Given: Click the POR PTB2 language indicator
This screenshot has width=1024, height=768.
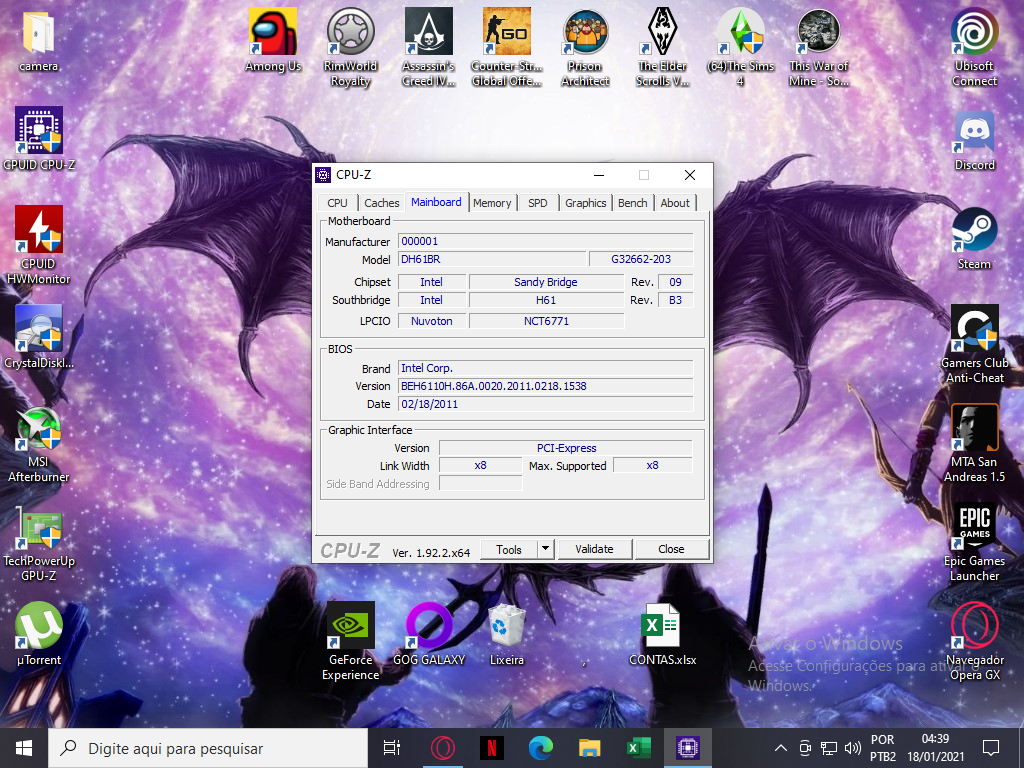Looking at the screenshot, I should [883, 748].
